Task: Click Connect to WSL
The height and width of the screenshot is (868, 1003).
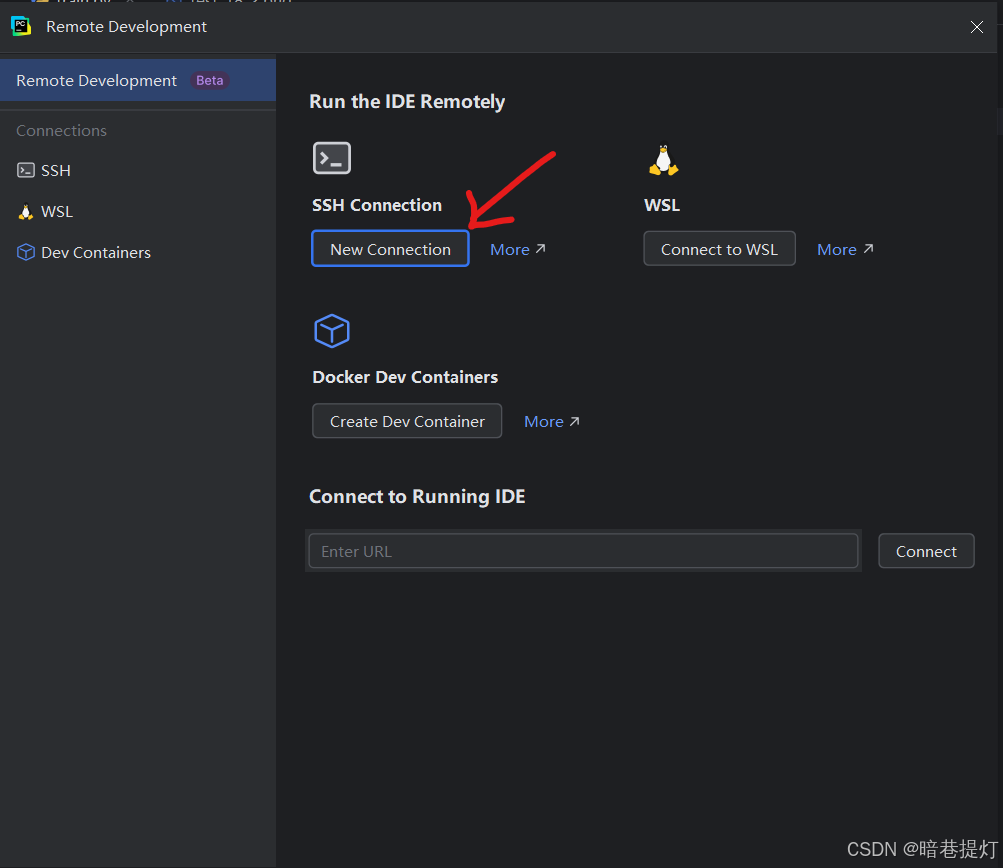Action: [719, 248]
